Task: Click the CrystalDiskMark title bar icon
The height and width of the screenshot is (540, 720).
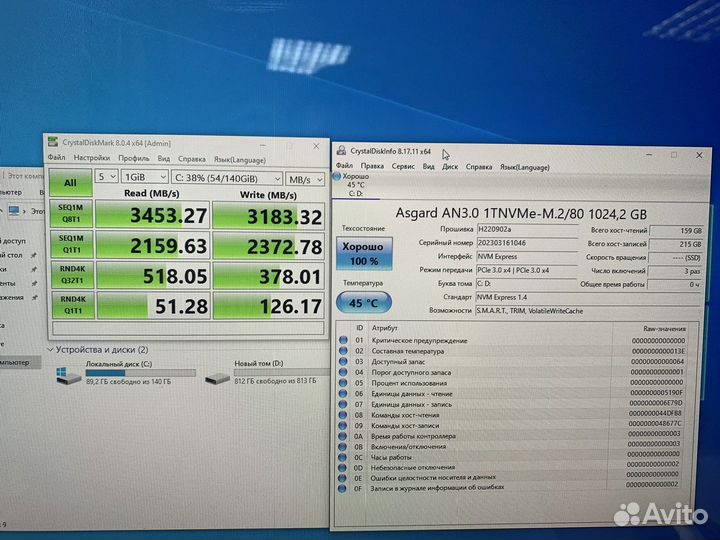Action: pyautogui.click(x=53, y=141)
